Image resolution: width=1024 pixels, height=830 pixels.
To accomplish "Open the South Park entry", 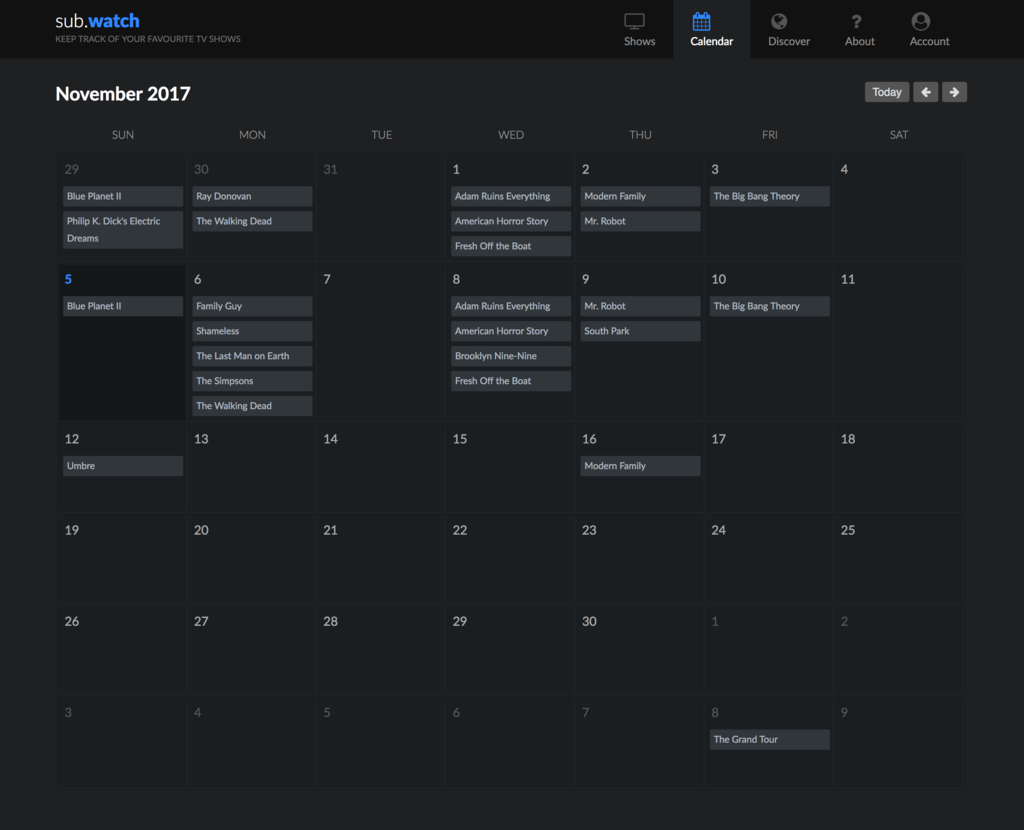I will click(x=640, y=330).
